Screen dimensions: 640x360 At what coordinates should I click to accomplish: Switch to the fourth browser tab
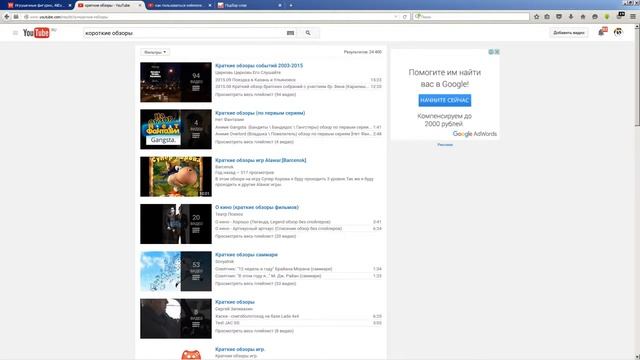pos(249,5)
